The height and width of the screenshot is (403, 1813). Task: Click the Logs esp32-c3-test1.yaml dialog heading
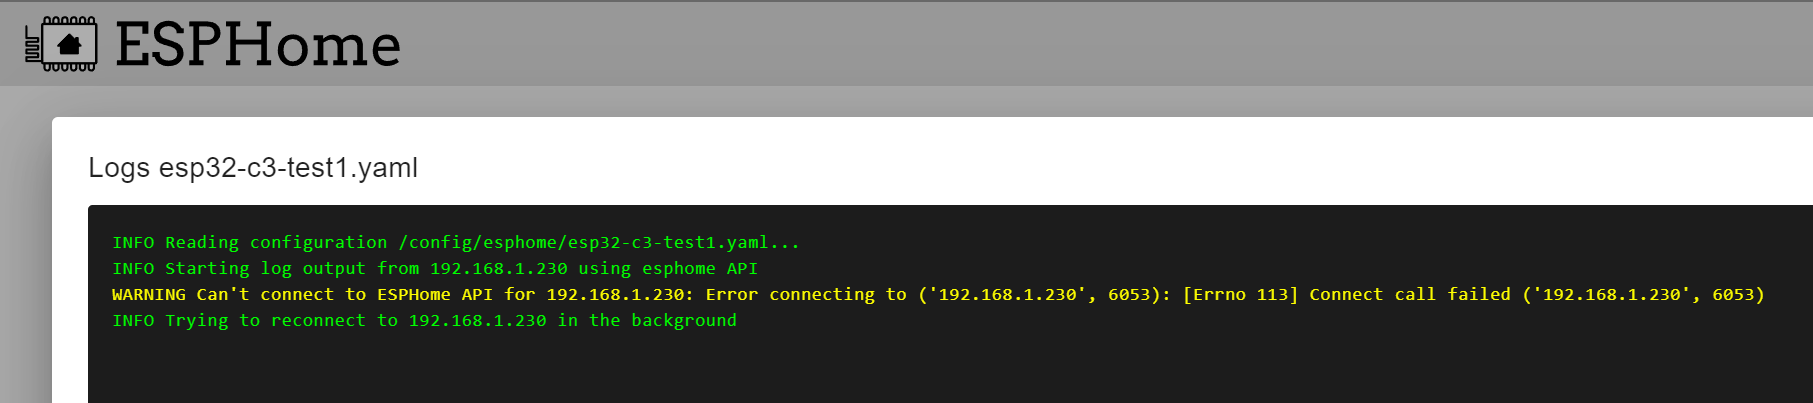tap(253, 168)
